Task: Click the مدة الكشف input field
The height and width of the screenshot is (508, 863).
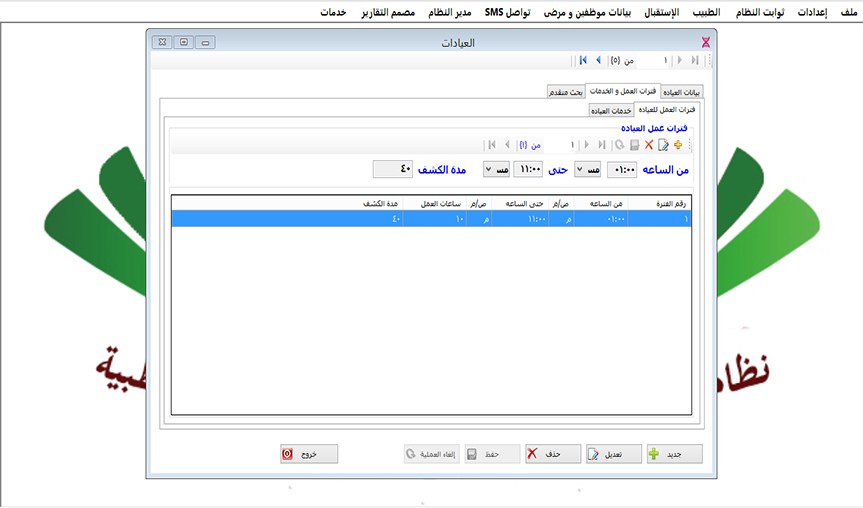Action: pos(392,170)
